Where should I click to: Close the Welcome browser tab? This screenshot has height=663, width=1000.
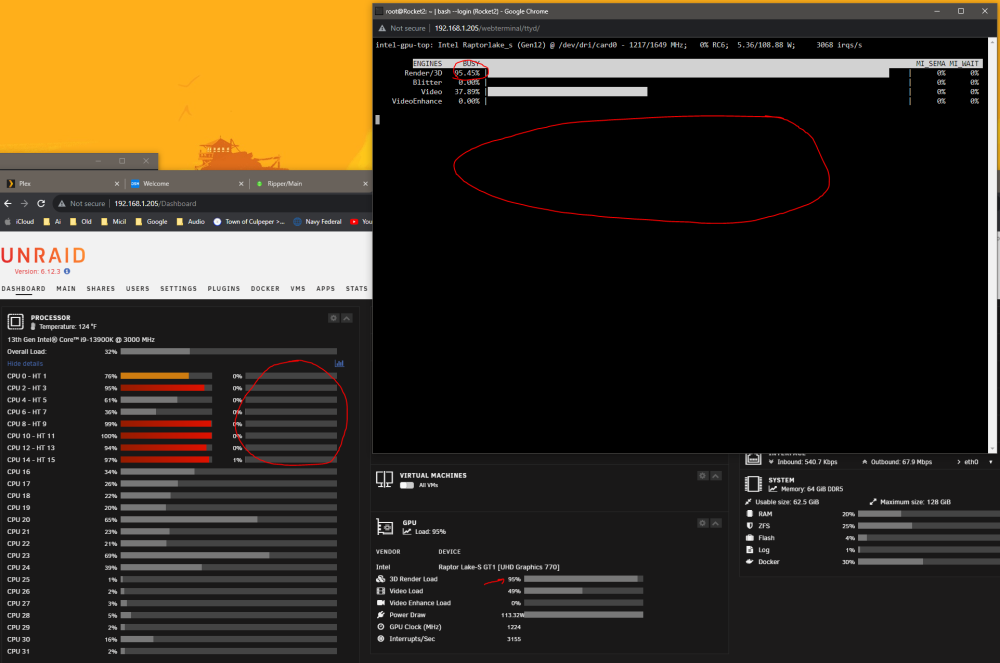click(x=241, y=184)
